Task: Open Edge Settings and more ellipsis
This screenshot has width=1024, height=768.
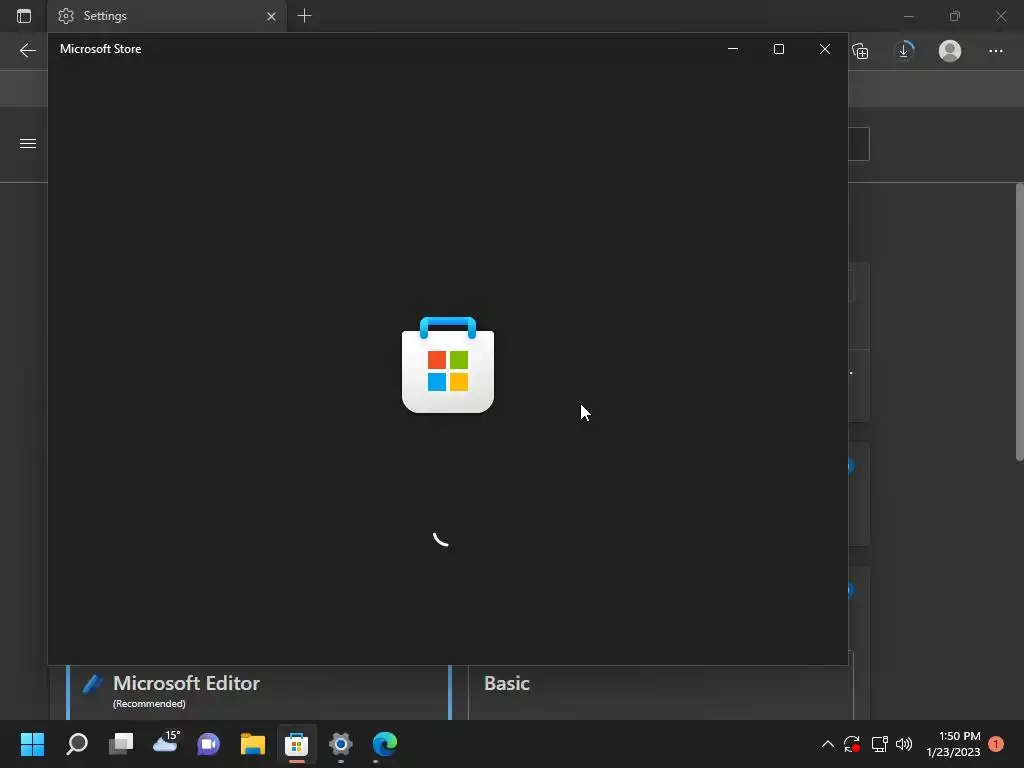Action: click(995, 50)
